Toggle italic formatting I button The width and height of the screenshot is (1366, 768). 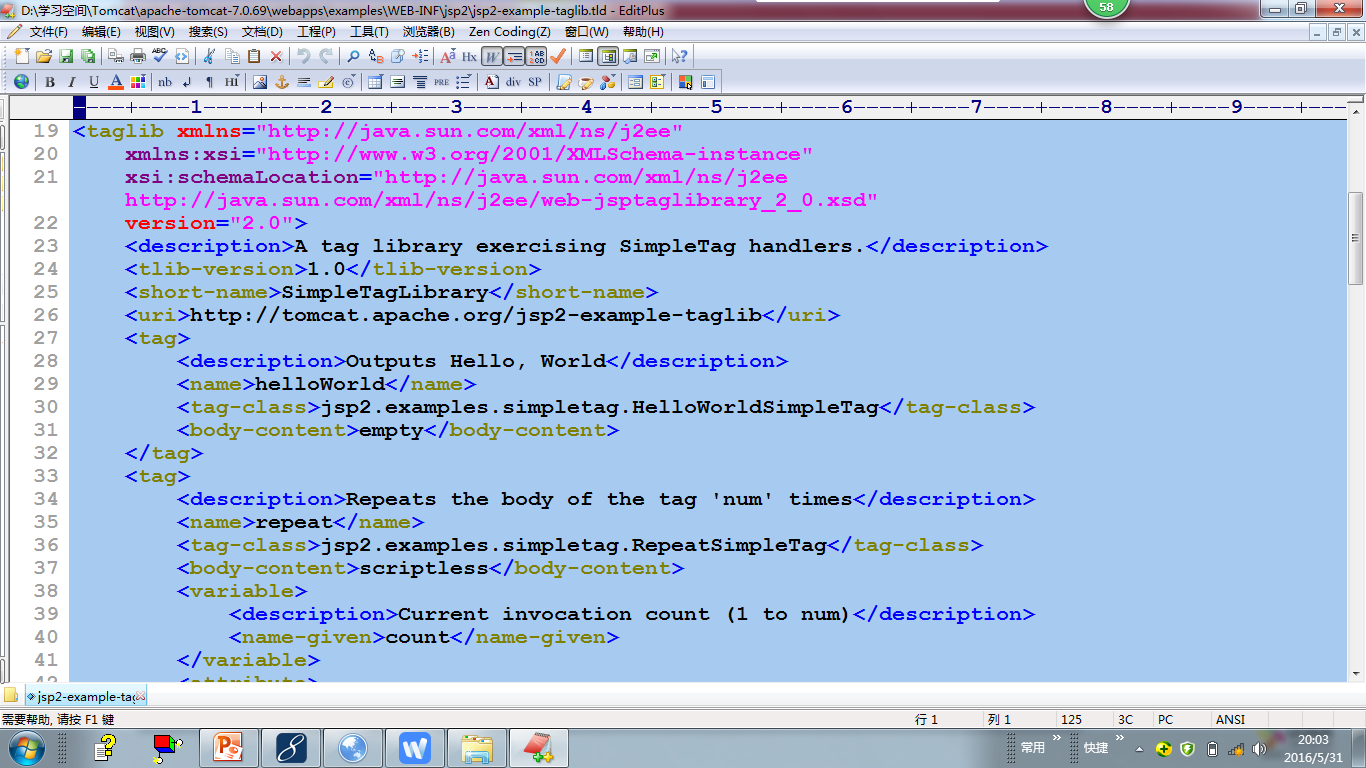[x=72, y=82]
